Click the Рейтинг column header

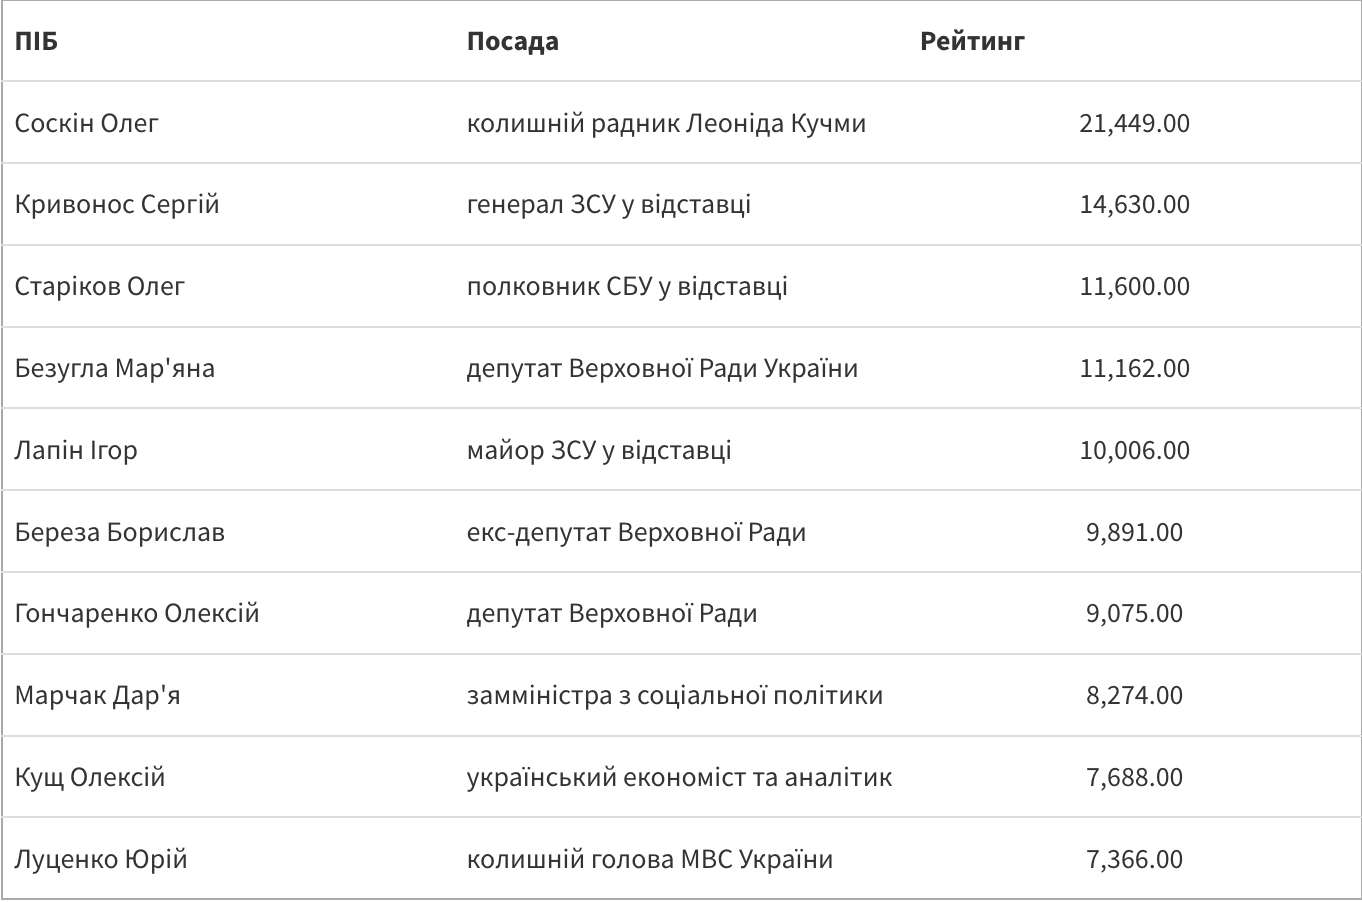[972, 42]
